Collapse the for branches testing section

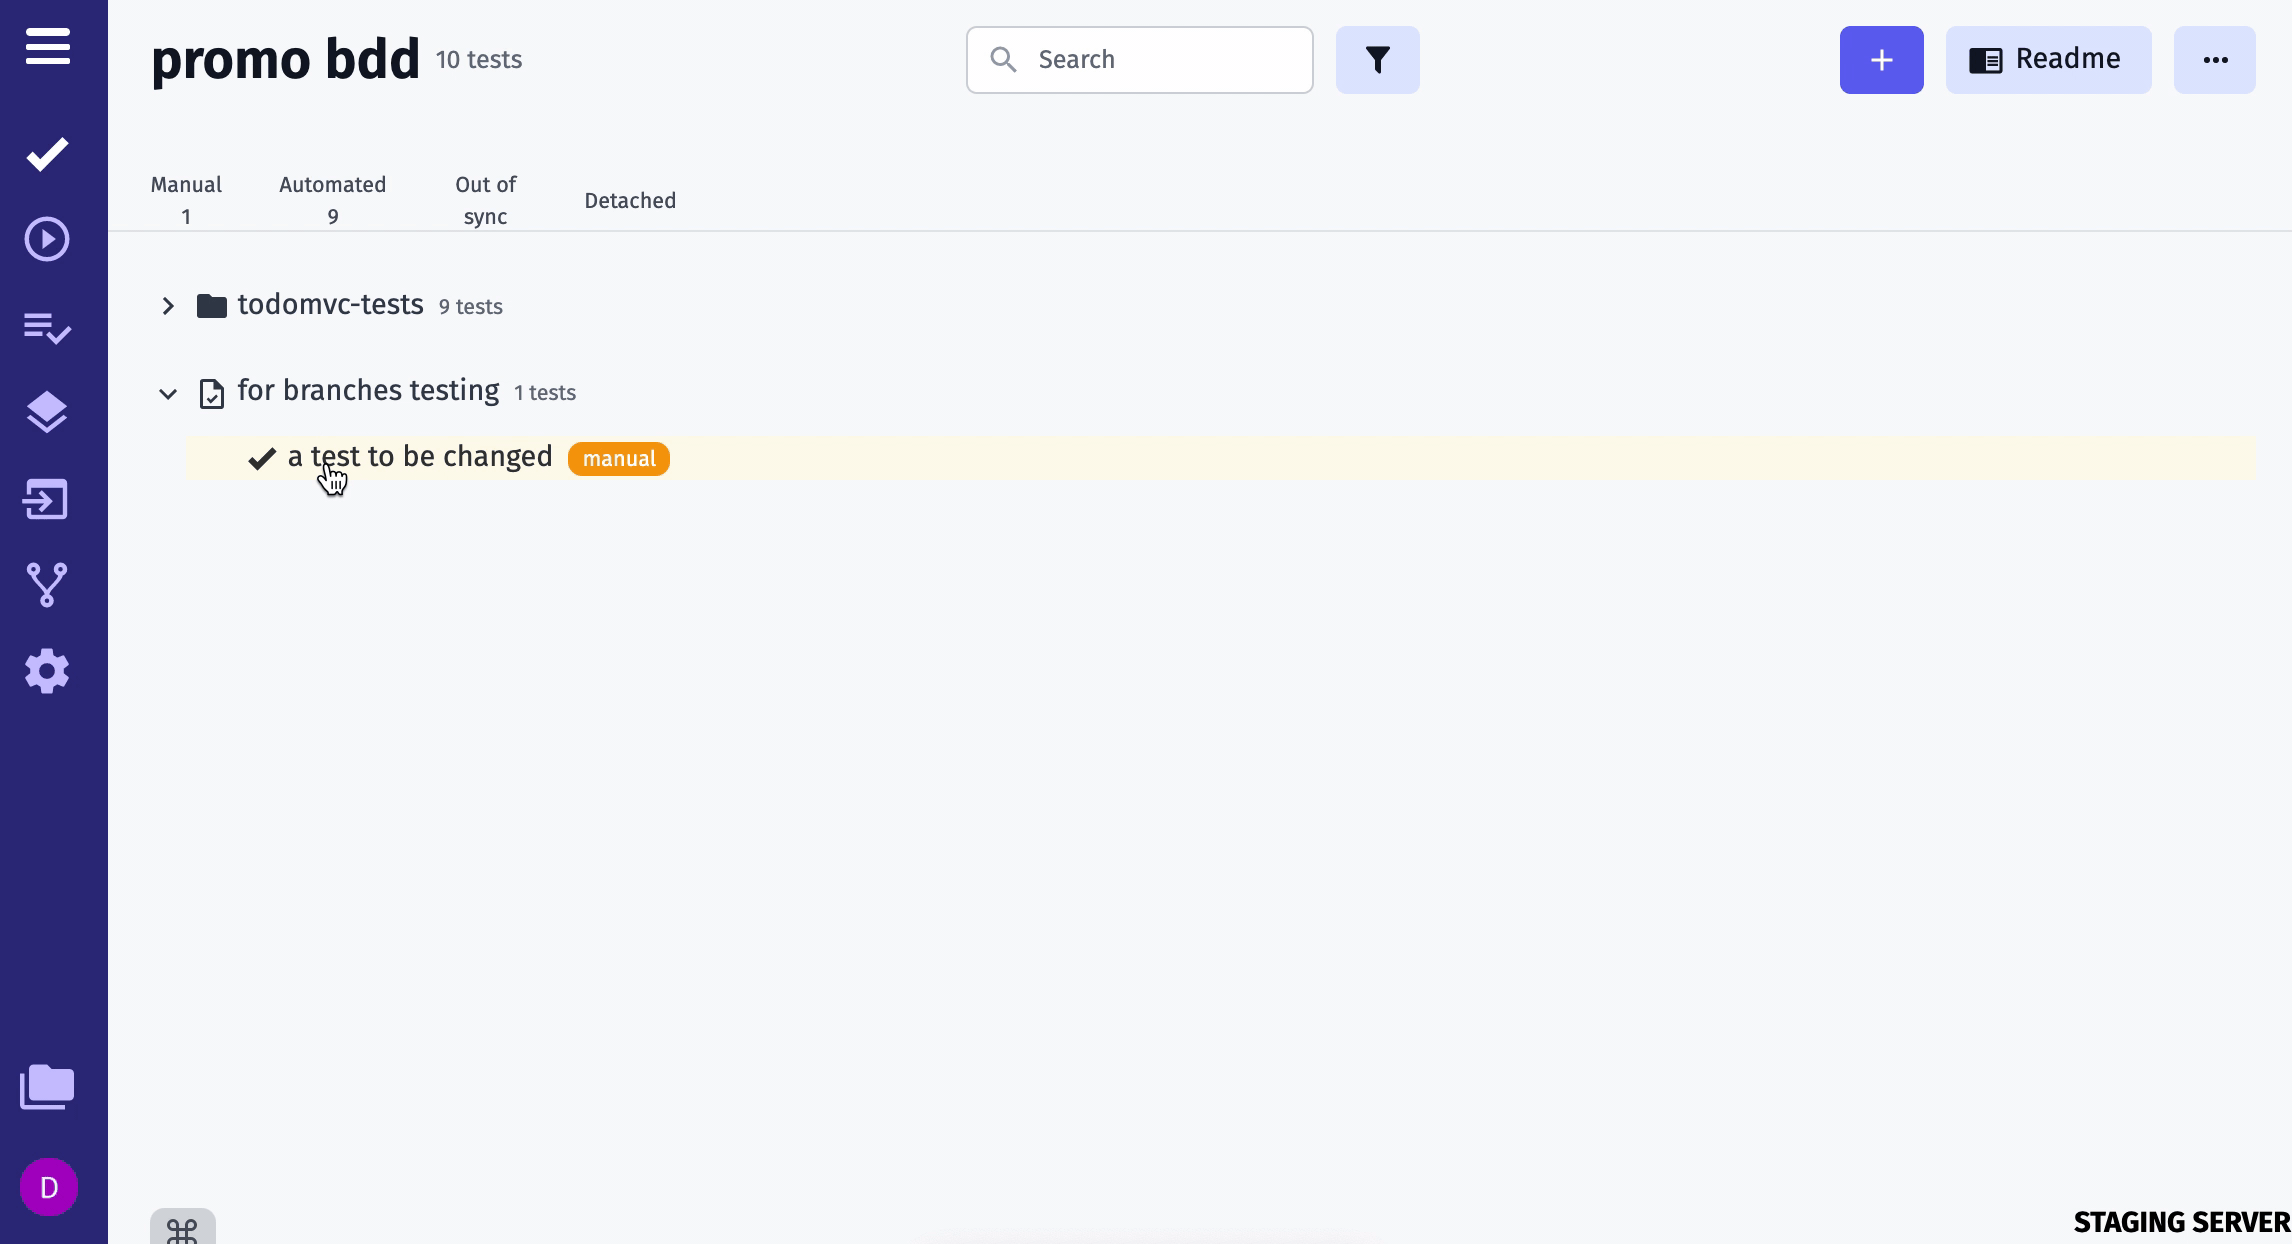tap(169, 392)
